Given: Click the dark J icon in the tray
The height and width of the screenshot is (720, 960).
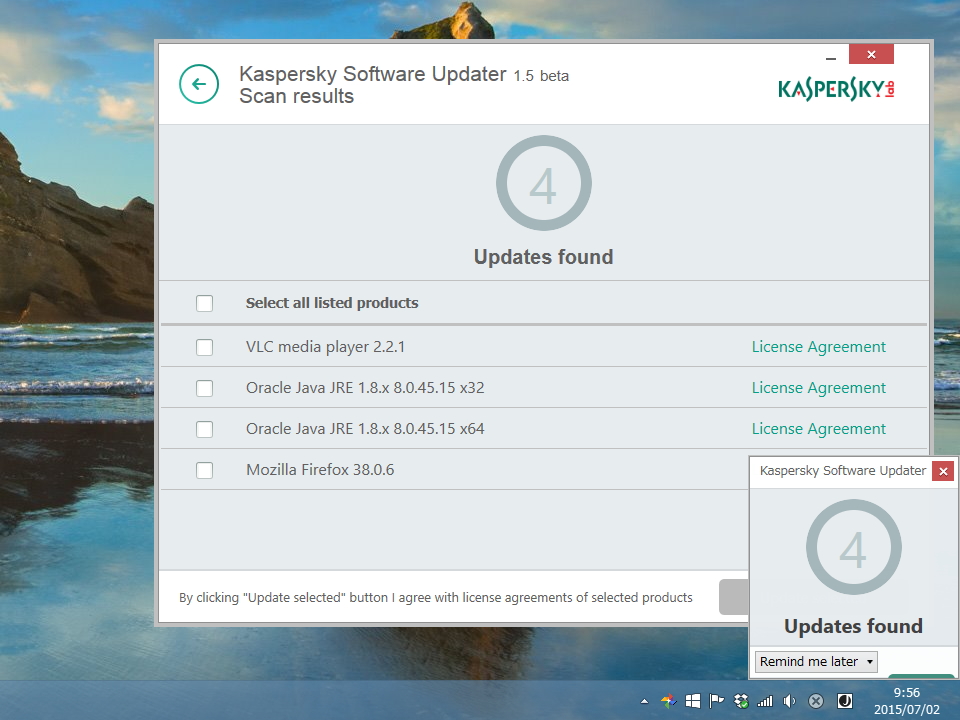Looking at the screenshot, I should coord(845,700).
